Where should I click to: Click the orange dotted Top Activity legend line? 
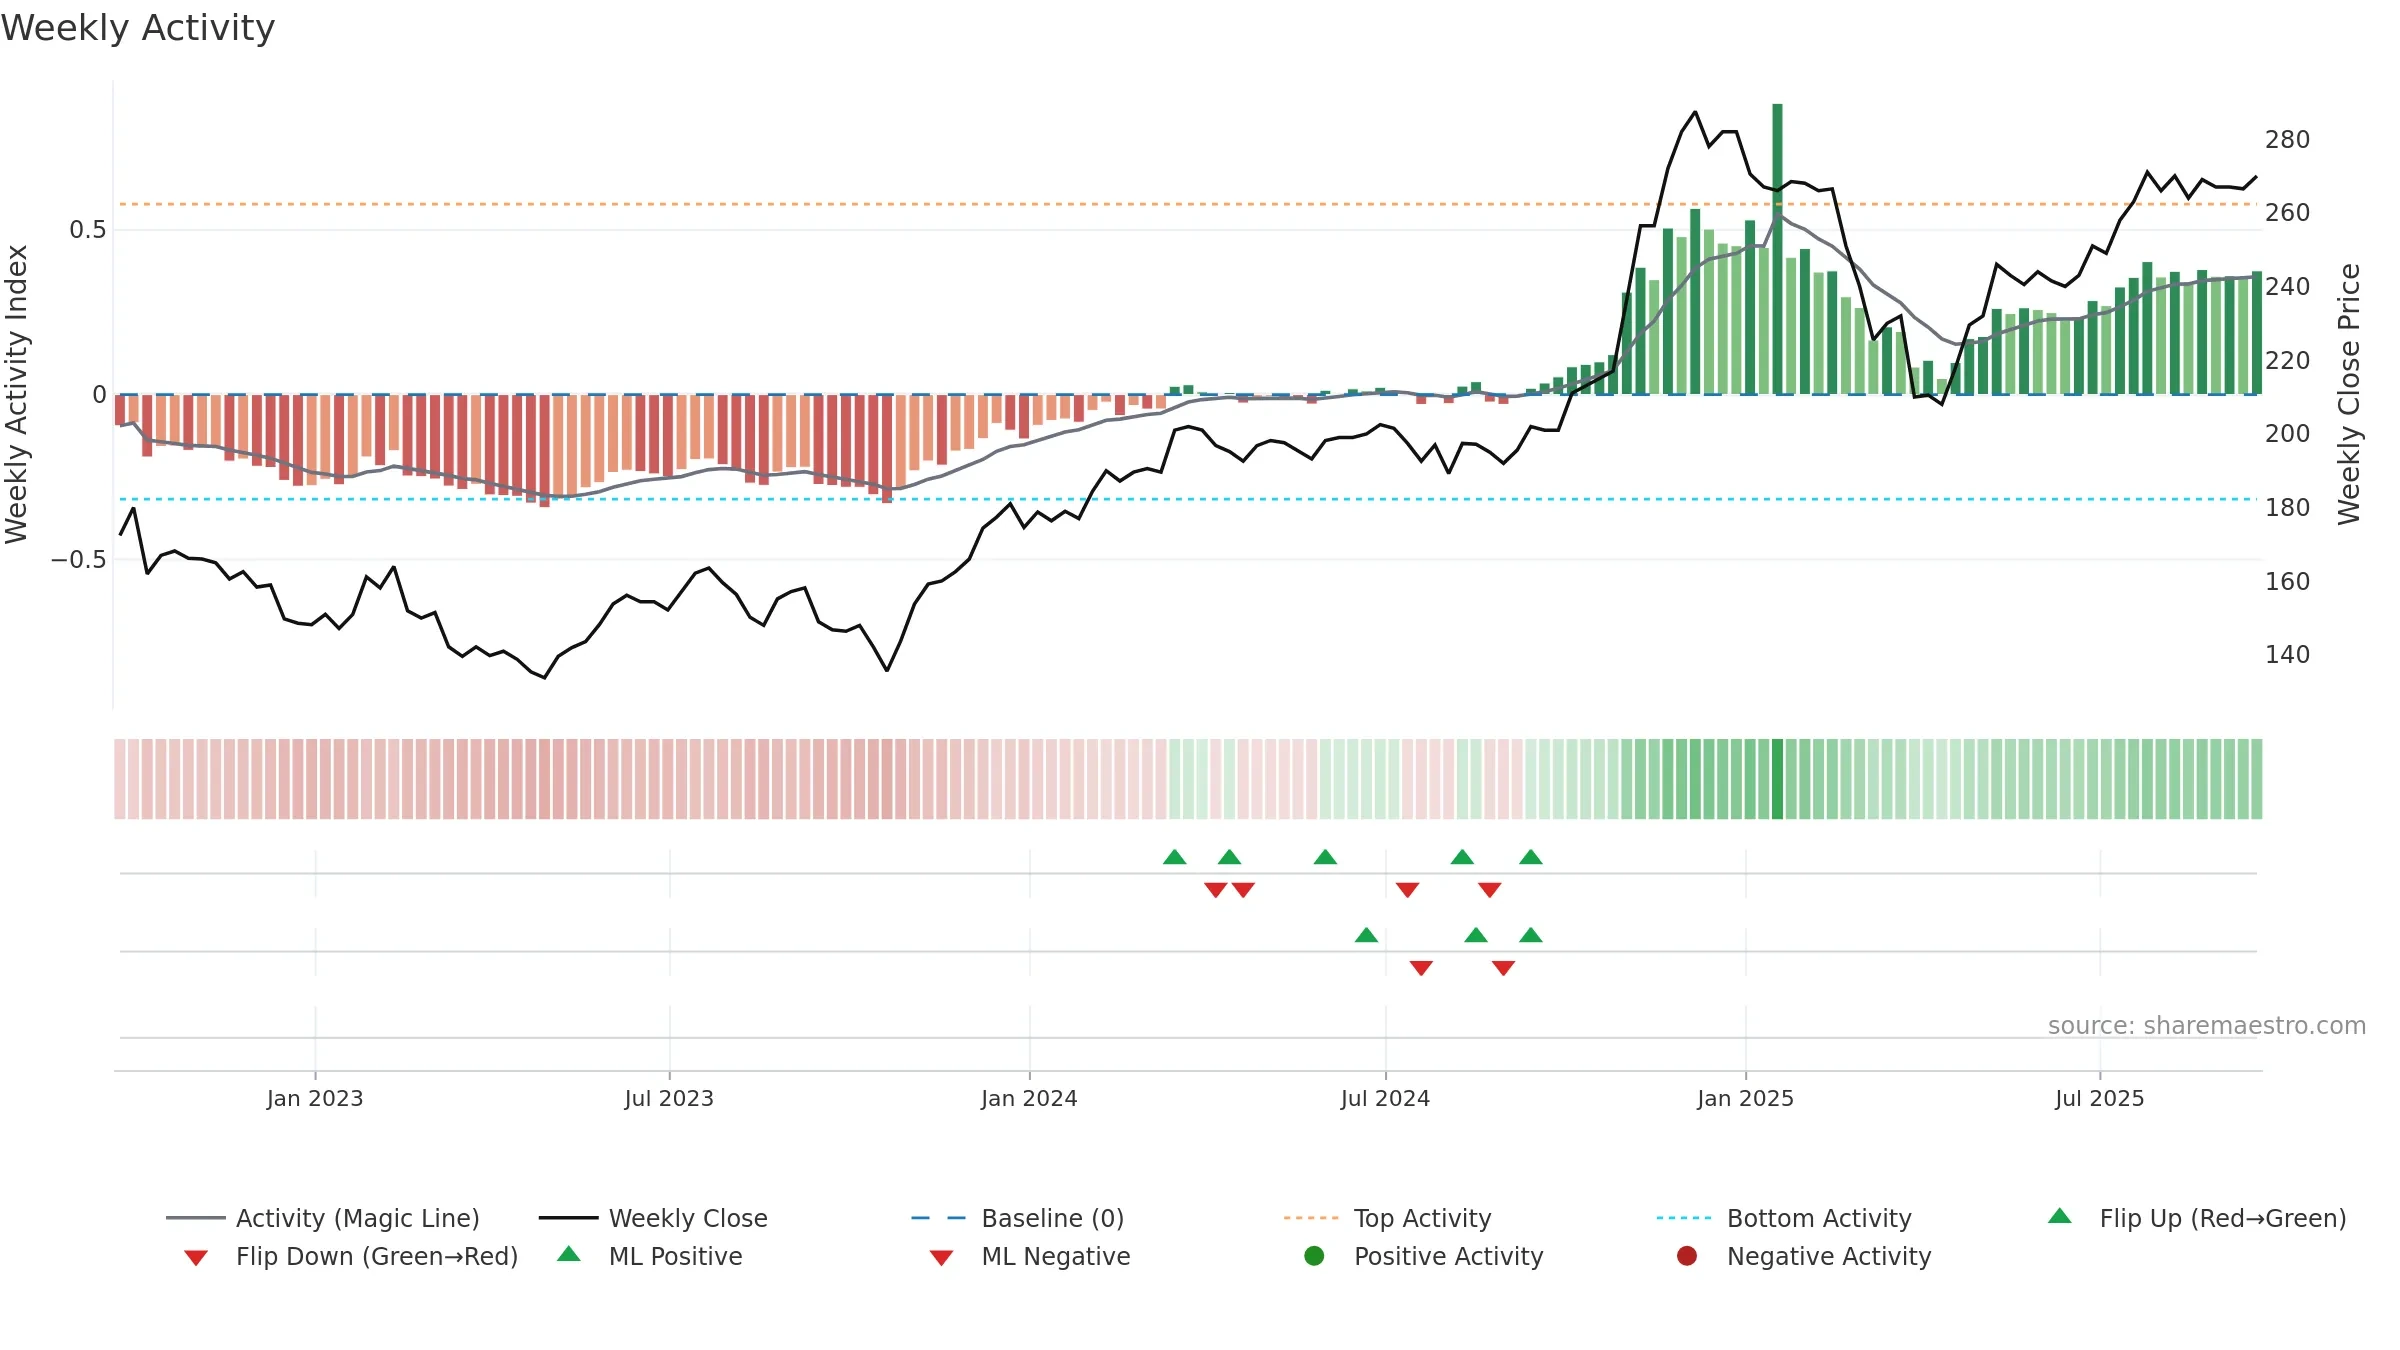(1311, 1218)
